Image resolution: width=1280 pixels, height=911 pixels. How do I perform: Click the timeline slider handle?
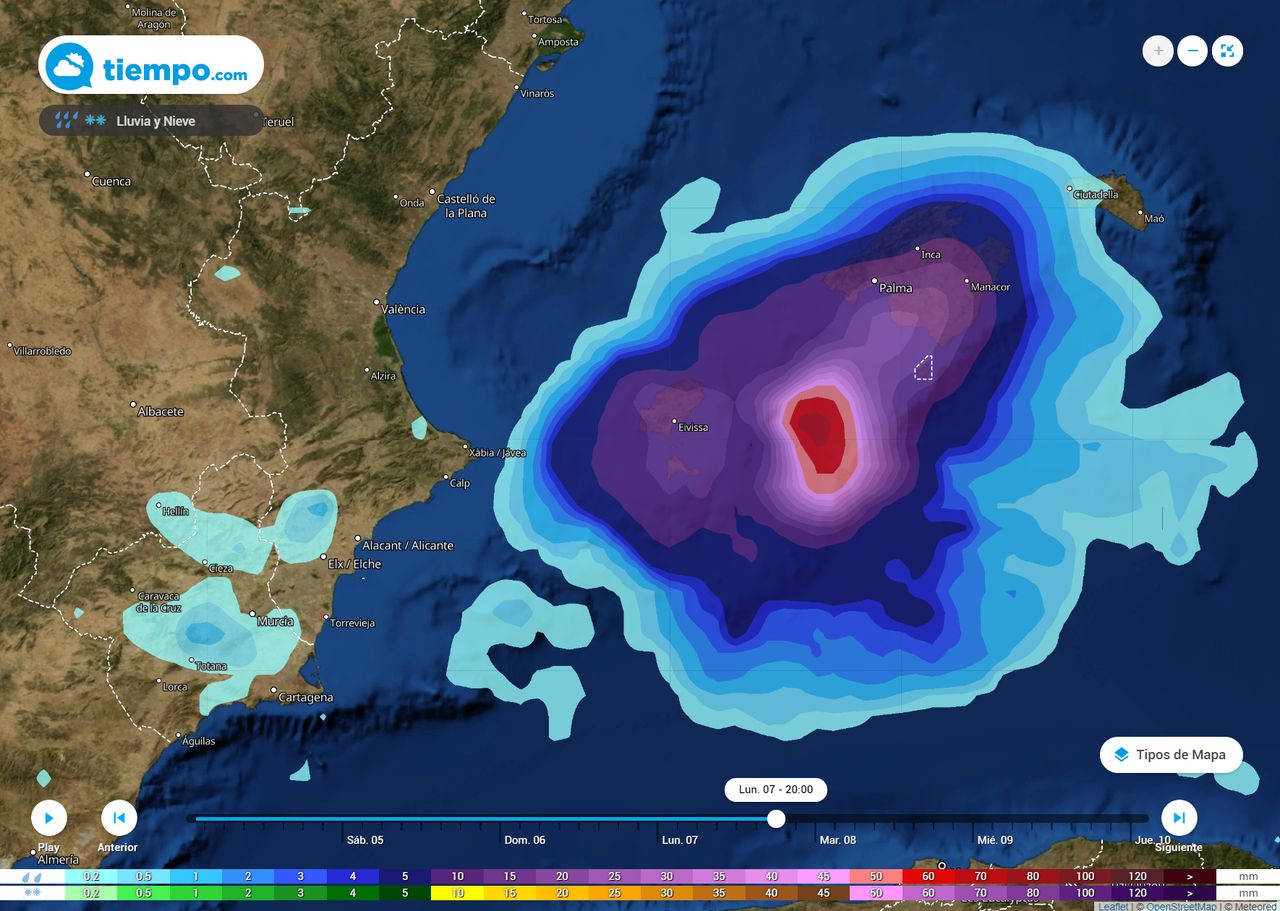pos(777,820)
